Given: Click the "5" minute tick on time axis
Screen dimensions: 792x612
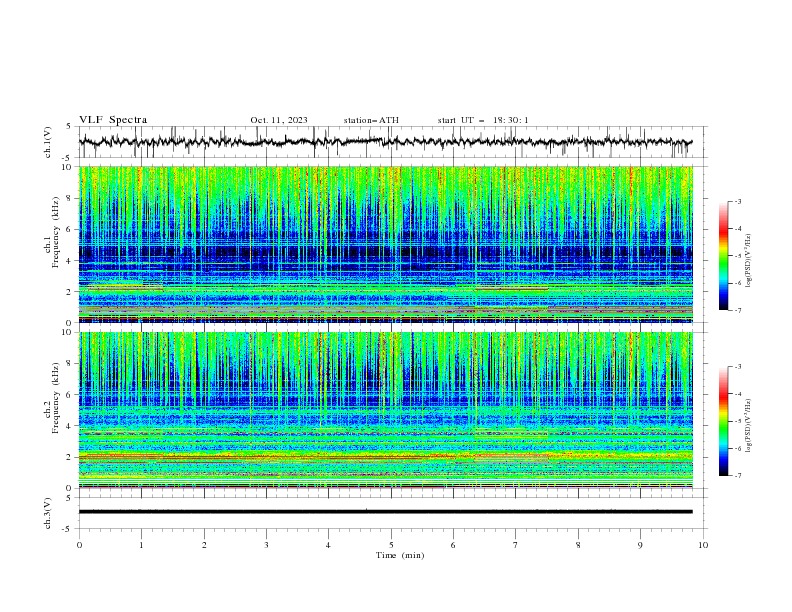Looking at the screenshot, I should (391, 545).
